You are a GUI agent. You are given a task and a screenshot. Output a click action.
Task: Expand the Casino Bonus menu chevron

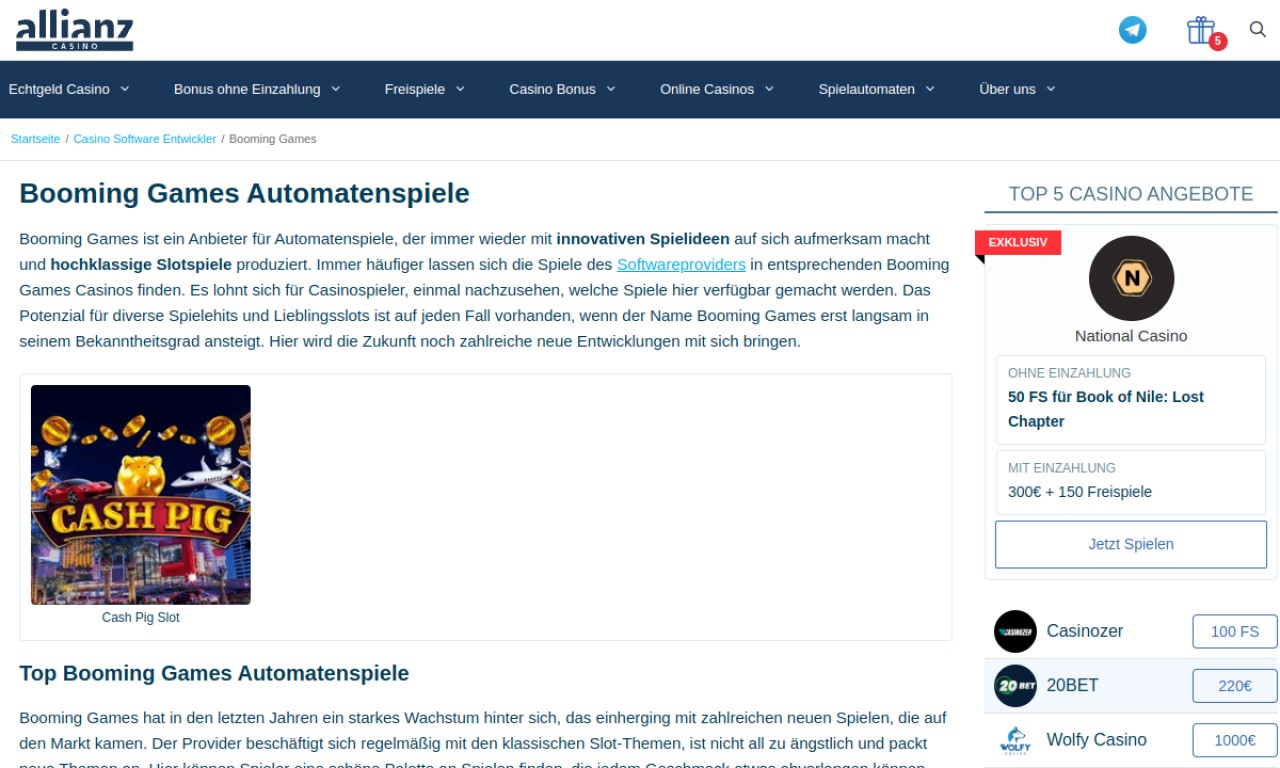[x=611, y=89]
